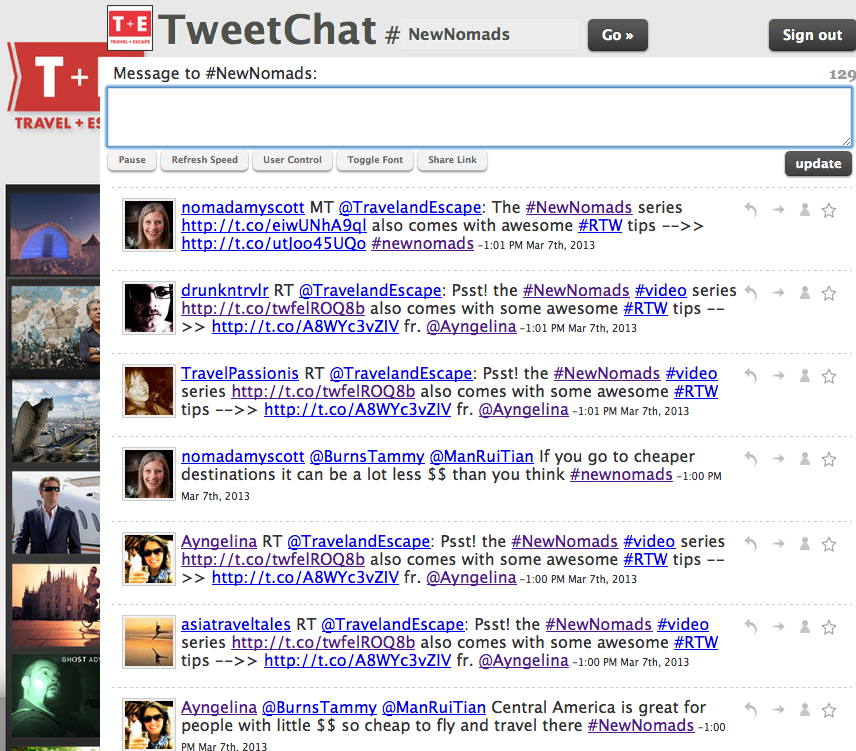Click the user icon on drunkntrvlr's tweet
Image resolution: width=856 pixels, height=751 pixels.
tap(803, 293)
